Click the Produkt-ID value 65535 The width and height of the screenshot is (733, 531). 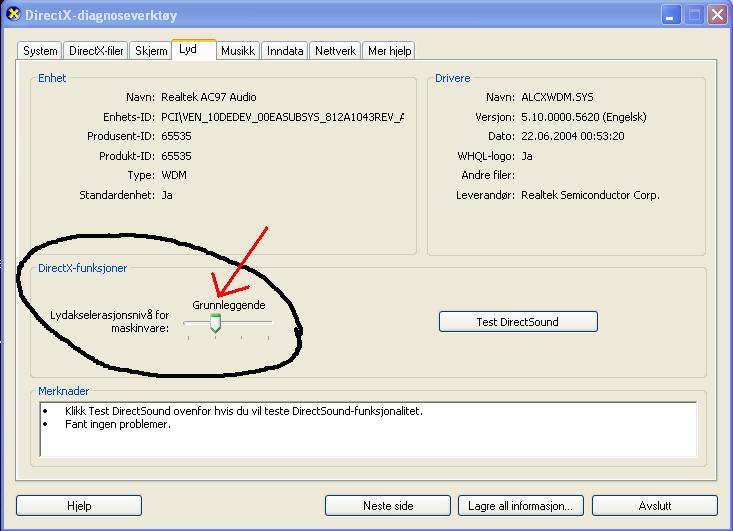click(x=176, y=156)
